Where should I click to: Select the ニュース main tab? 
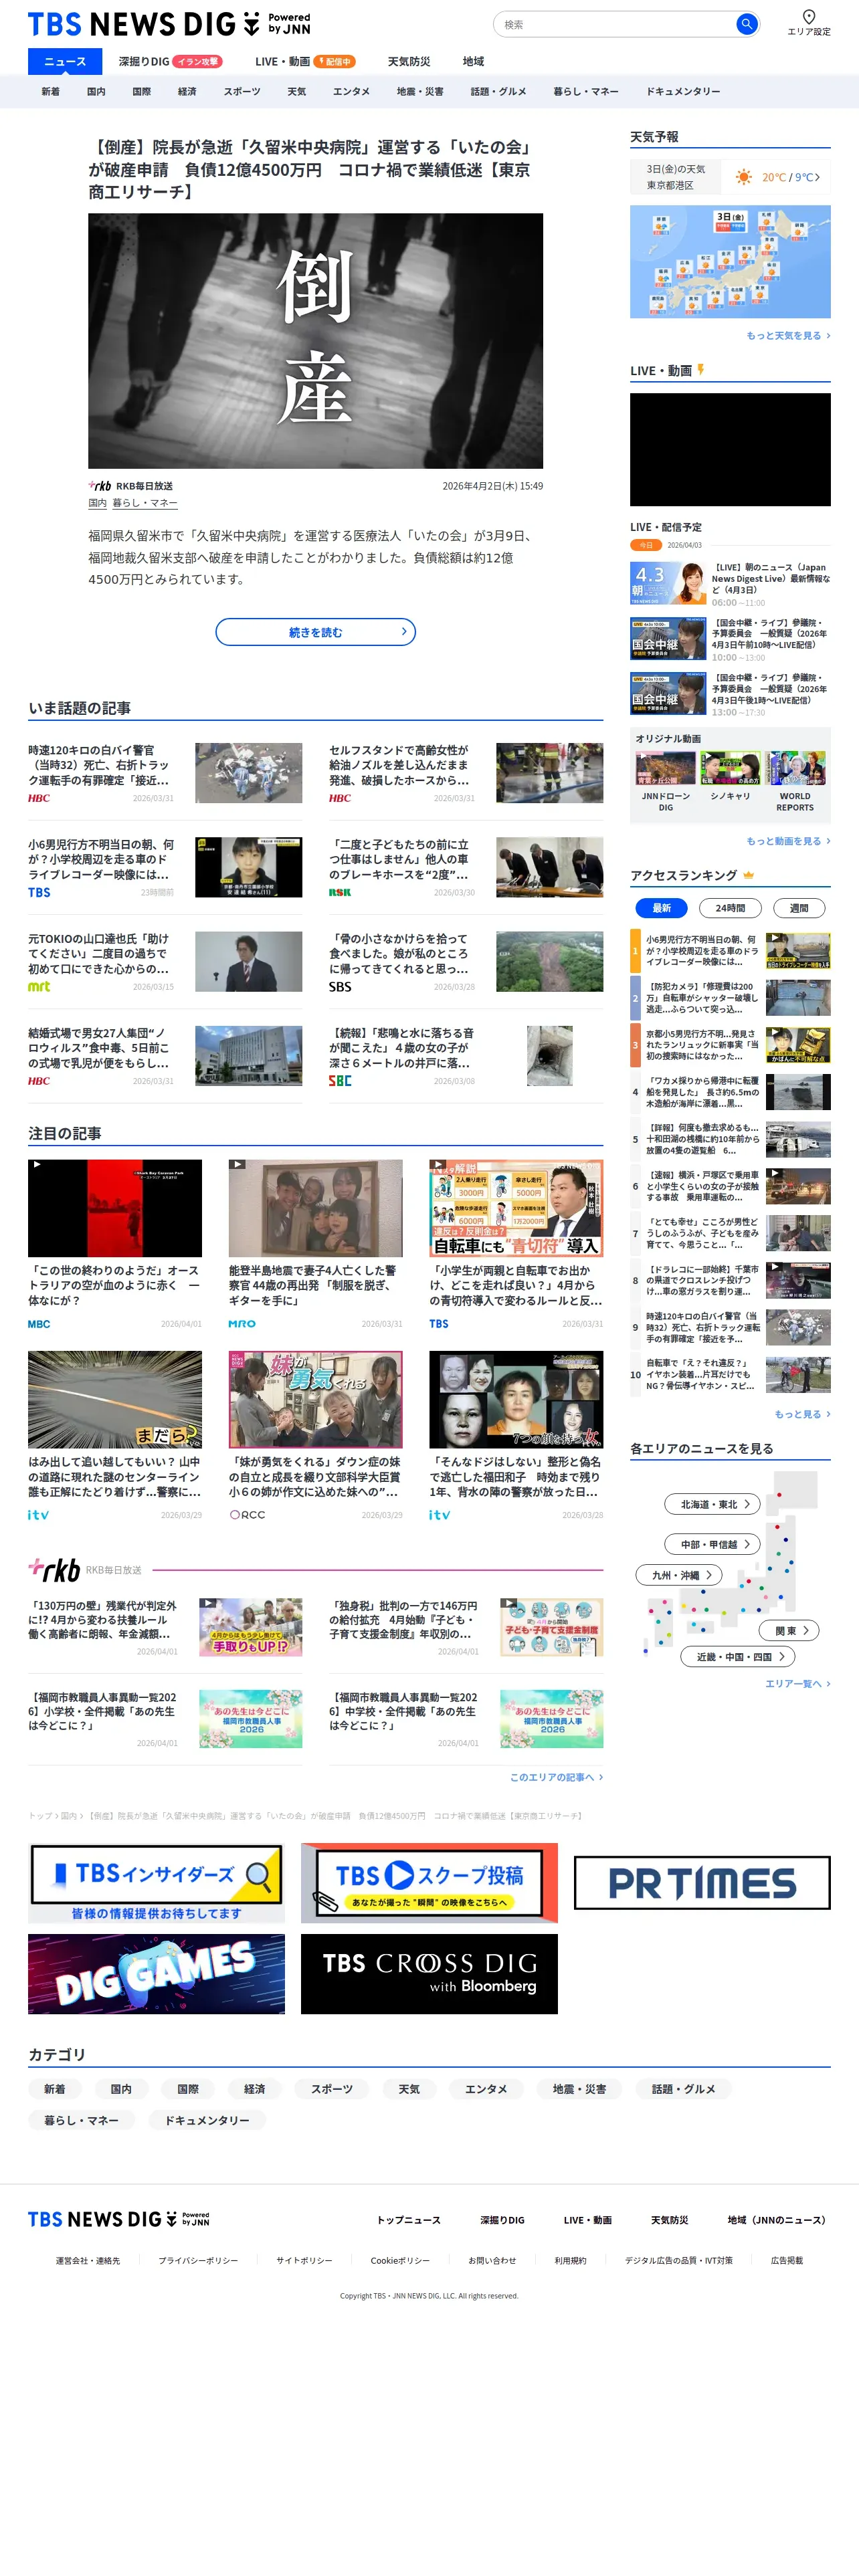click(65, 61)
